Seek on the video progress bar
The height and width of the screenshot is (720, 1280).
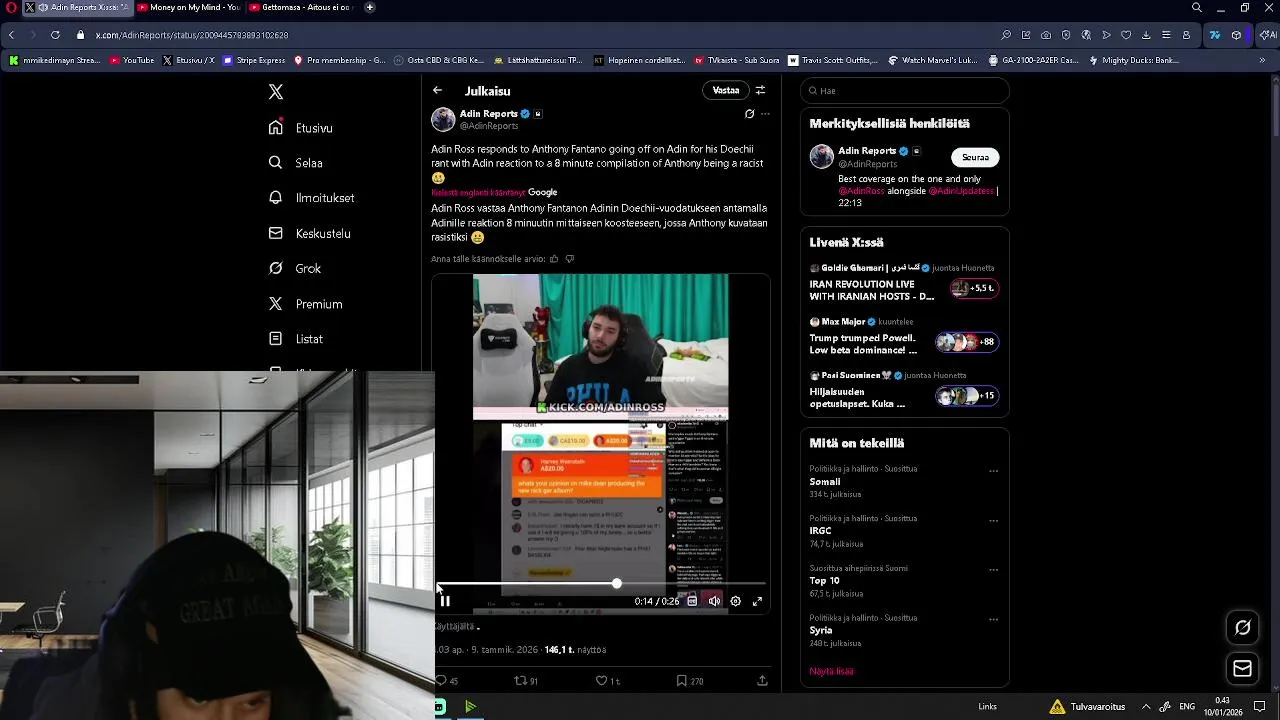click(601, 583)
